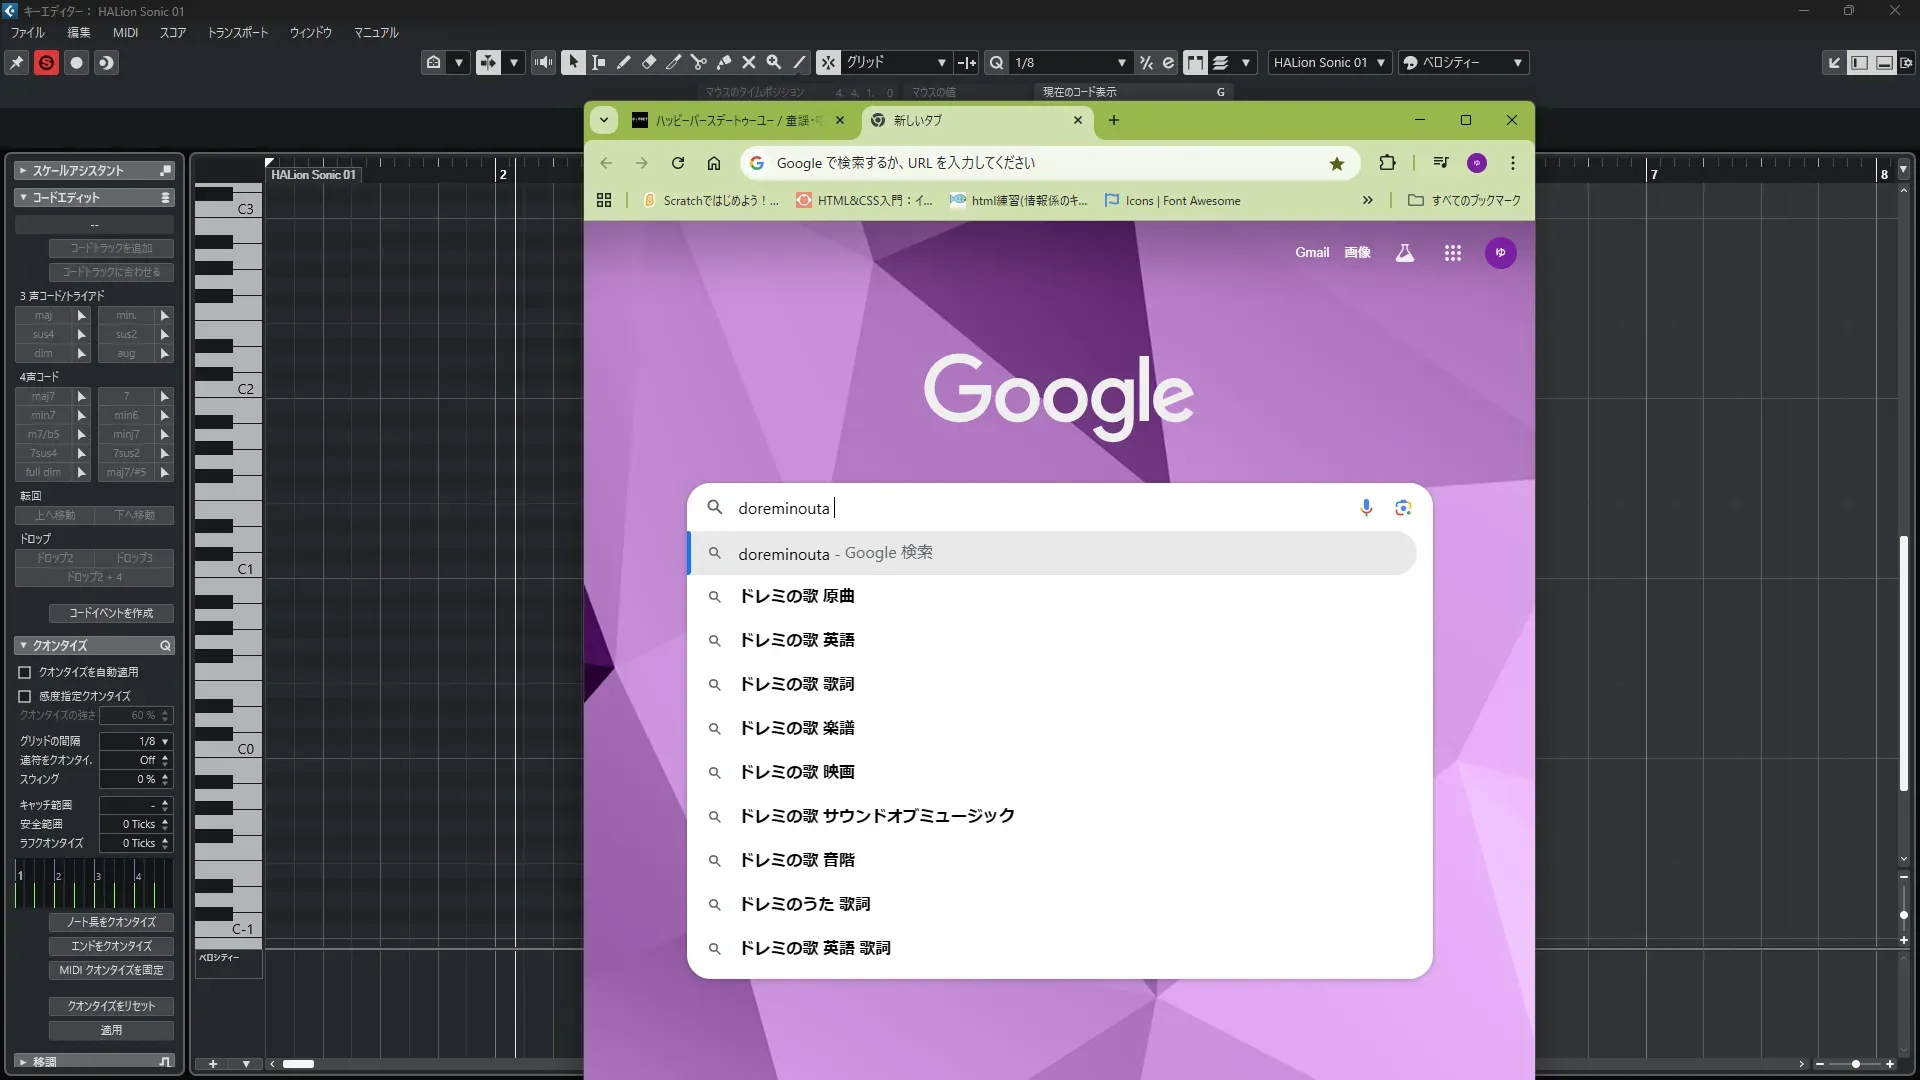
Task: Click the クオンタイズをリセット button
Action: tap(111, 1006)
